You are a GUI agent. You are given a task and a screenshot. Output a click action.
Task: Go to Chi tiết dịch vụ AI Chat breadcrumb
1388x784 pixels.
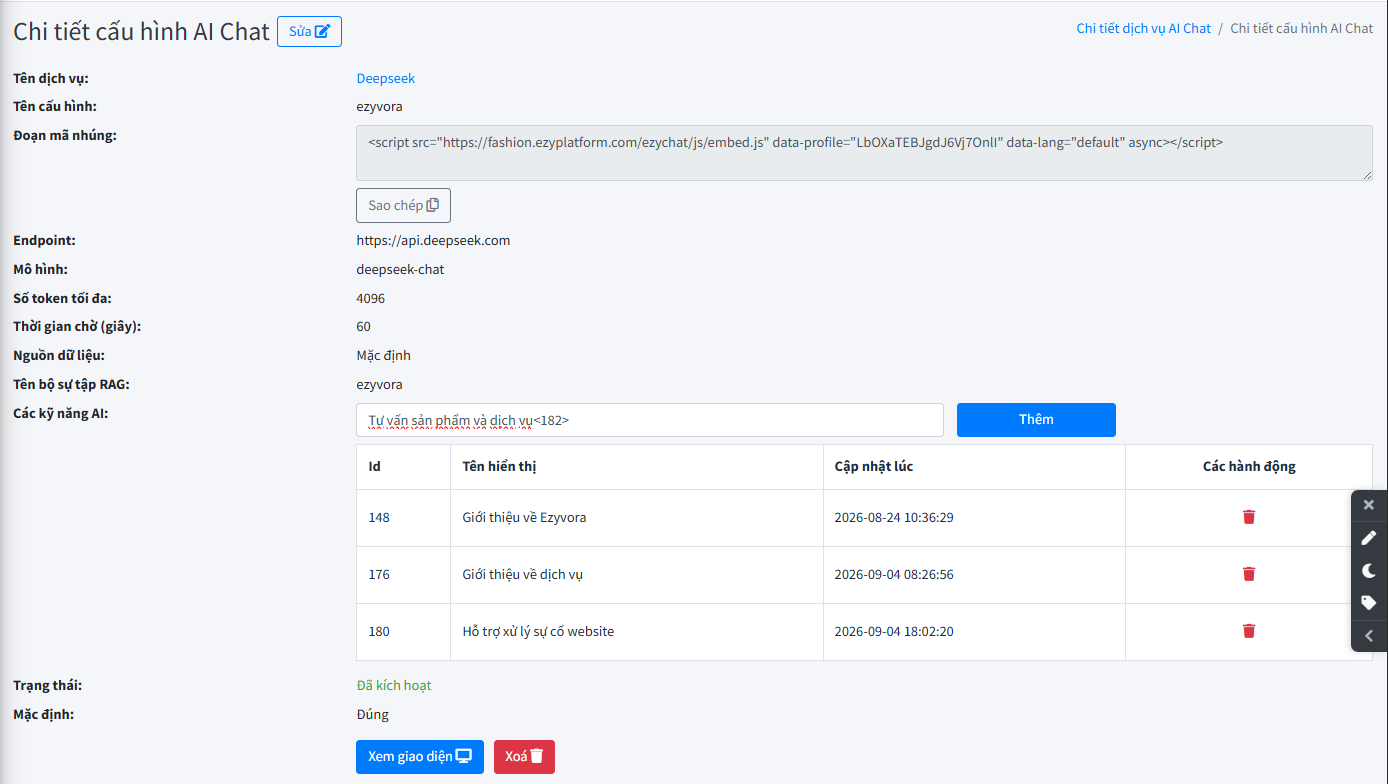[1143, 28]
